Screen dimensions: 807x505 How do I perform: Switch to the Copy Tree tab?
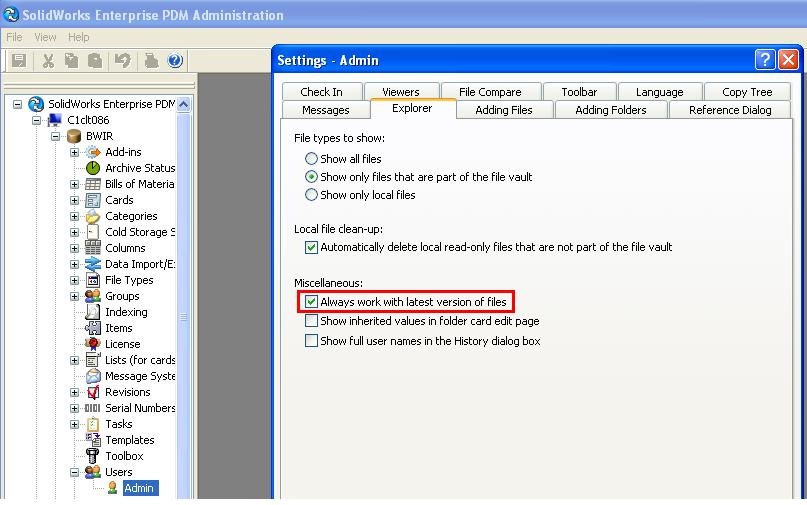point(747,92)
